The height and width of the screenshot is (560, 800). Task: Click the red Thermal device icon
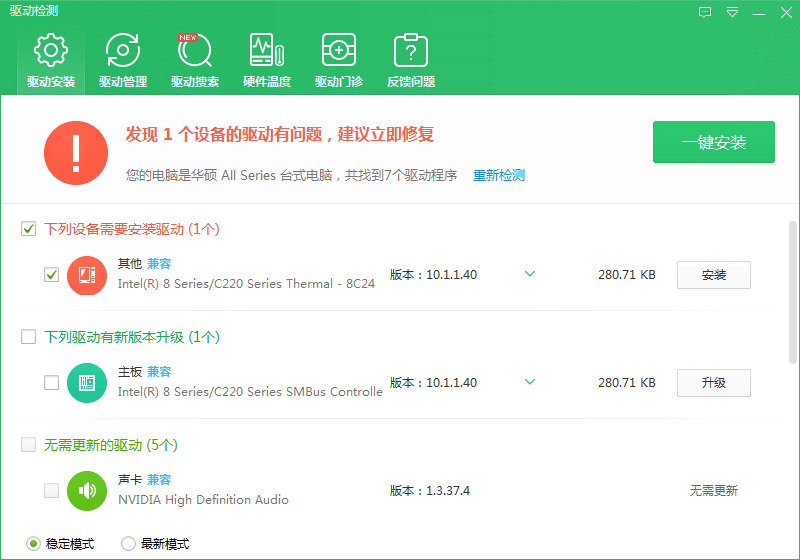tap(87, 275)
